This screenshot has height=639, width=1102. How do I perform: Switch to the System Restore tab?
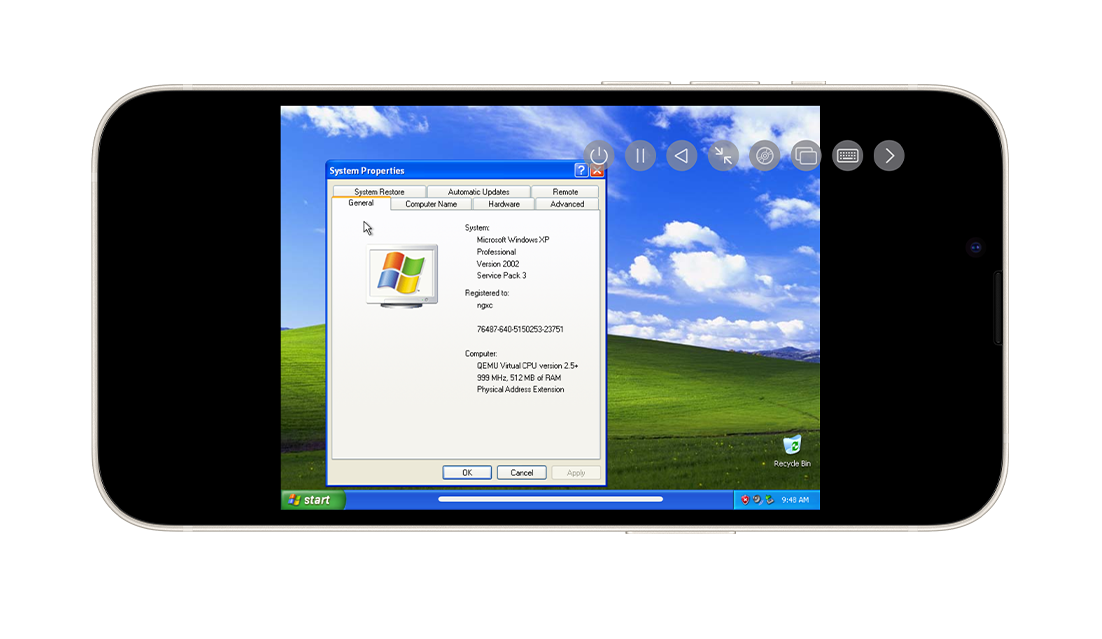click(x=379, y=191)
